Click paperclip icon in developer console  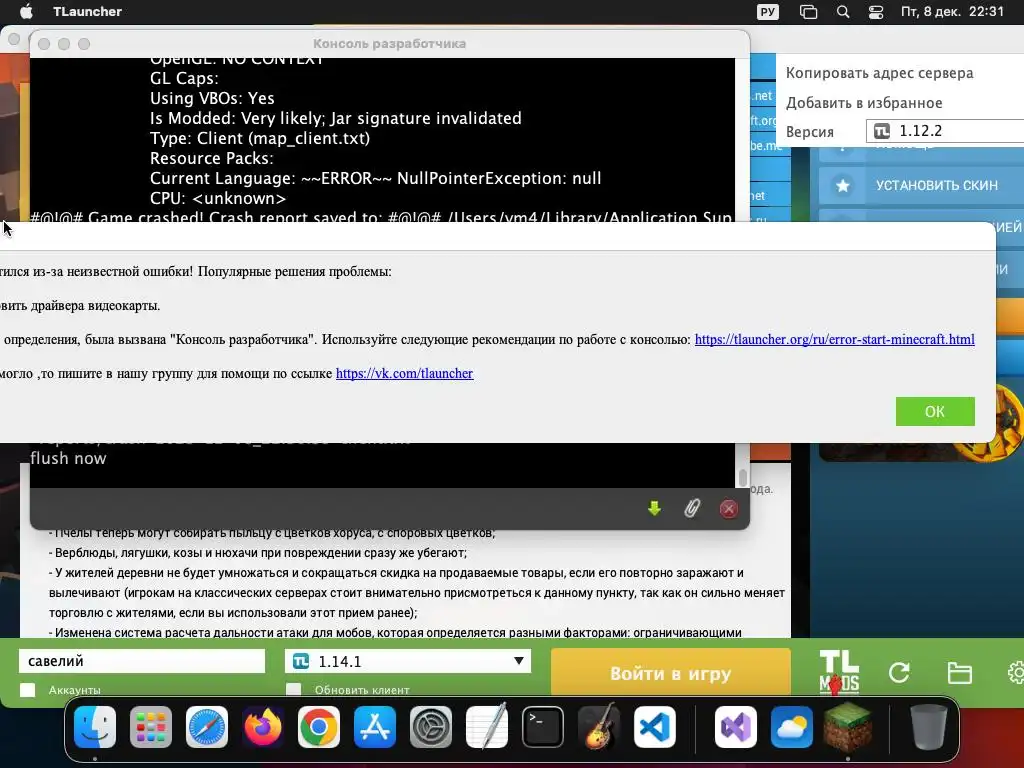(x=692, y=508)
